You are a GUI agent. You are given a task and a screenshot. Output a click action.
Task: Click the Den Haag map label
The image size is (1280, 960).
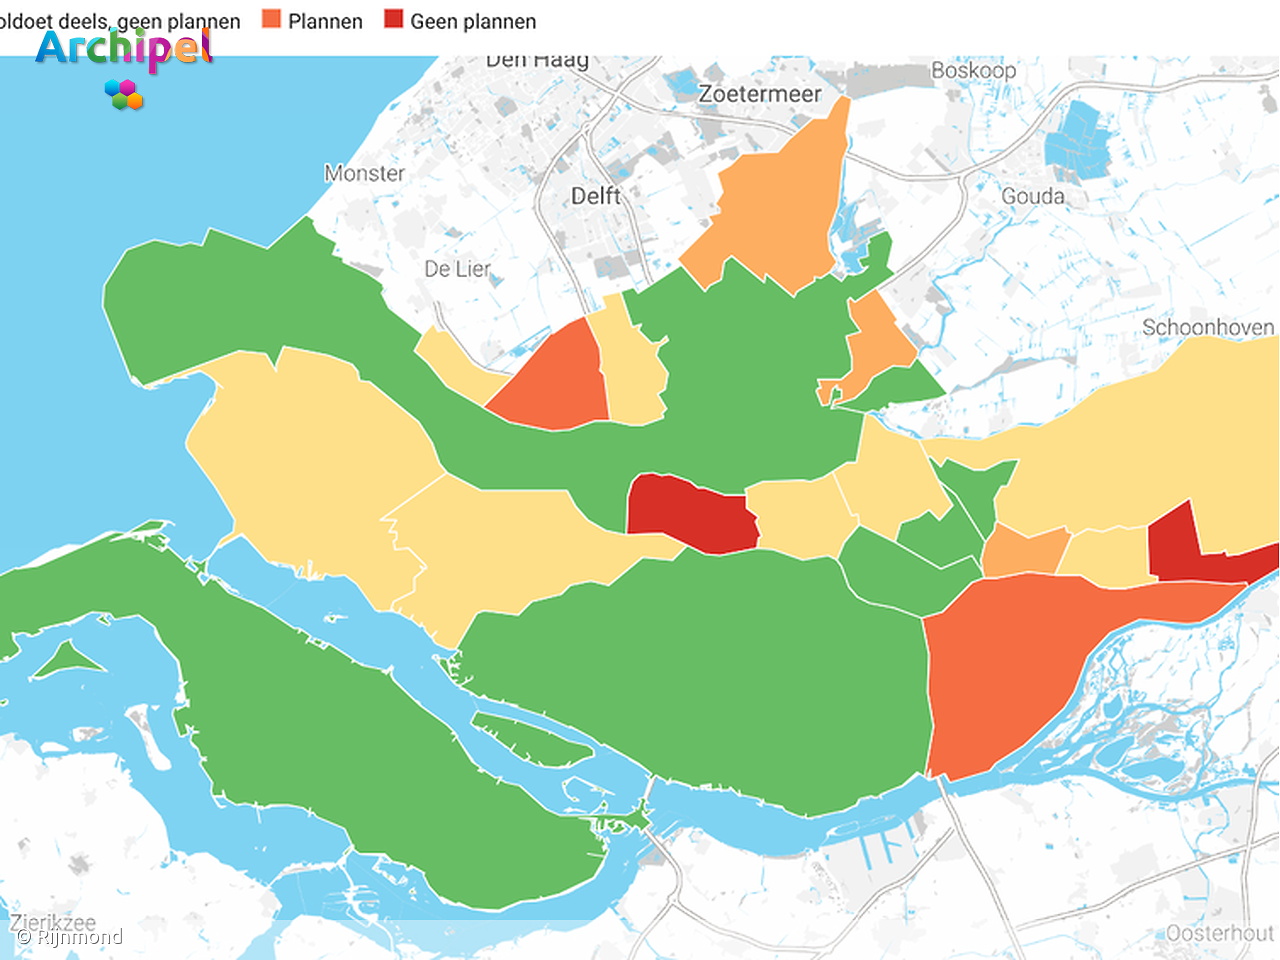[x=536, y=60]
